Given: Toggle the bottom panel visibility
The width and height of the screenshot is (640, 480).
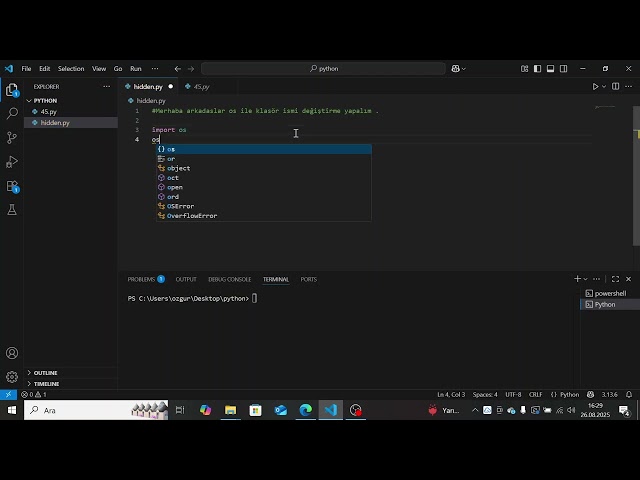Looking at the screenshot, I should tap(551, 69).
